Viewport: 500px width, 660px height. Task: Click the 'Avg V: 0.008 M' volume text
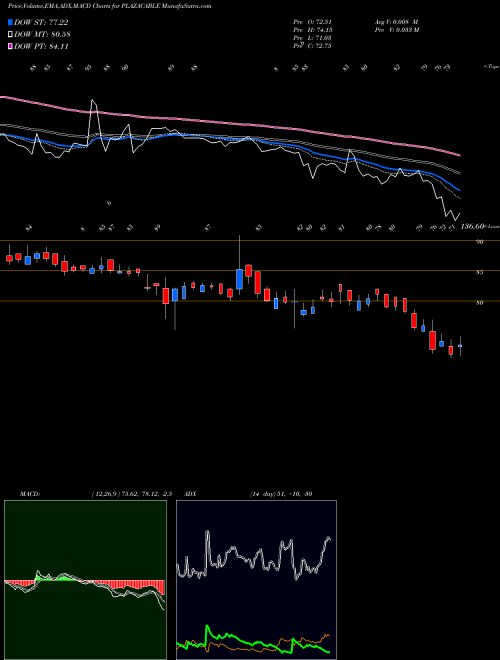[396, 22]
